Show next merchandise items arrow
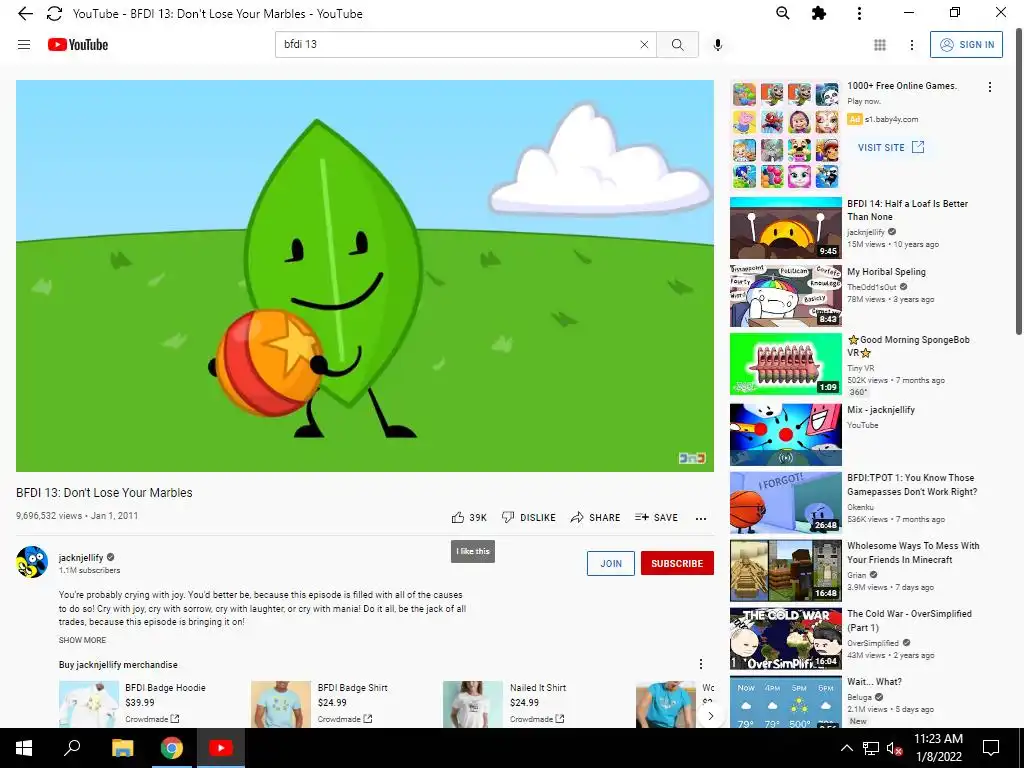Image resolution: width=1024 pixels, height=768 pixels. click(711, 715)
